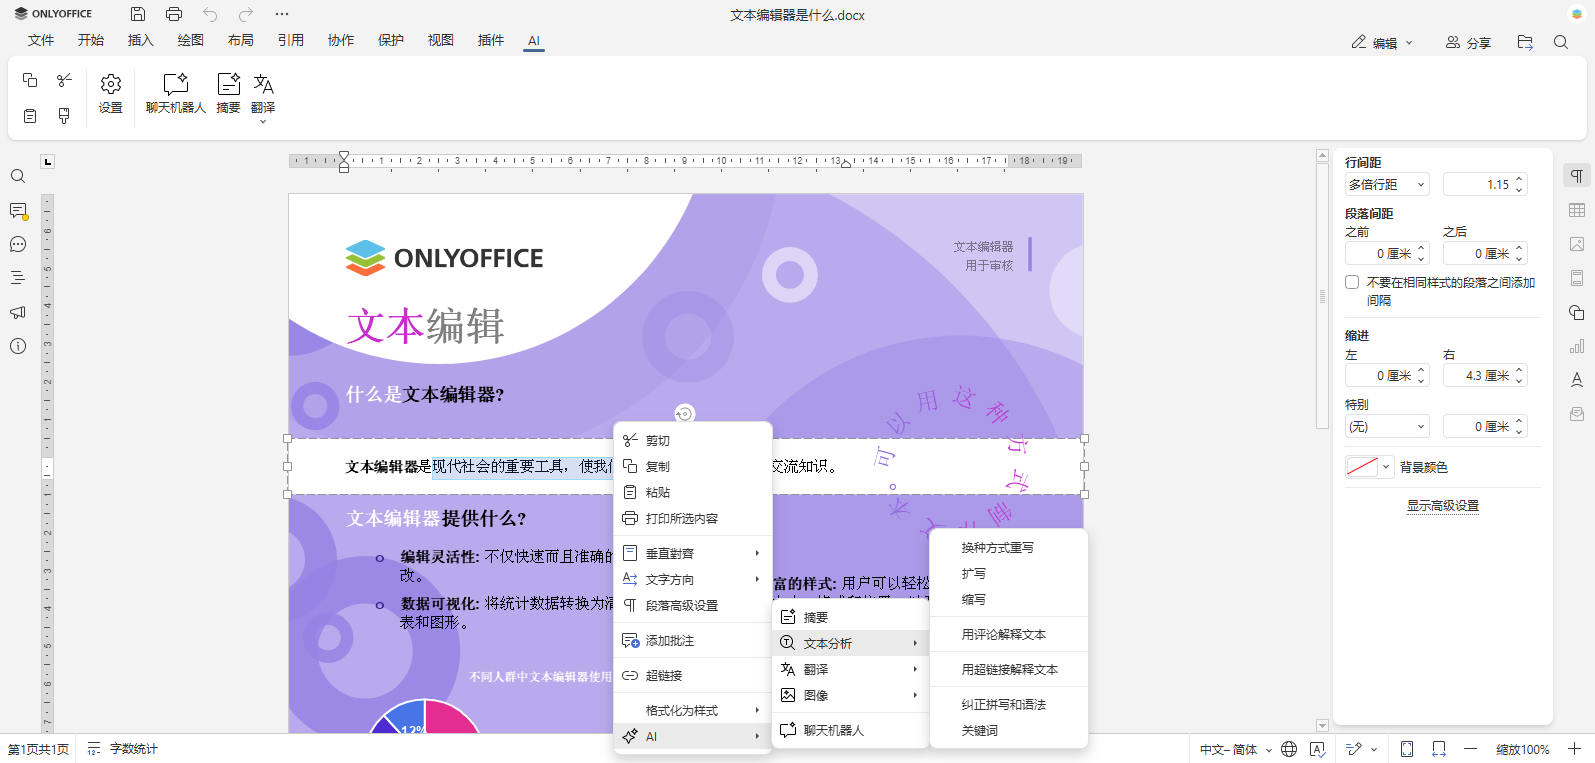
Task: Click the spell check icon in status bar
Action: coord(1317,749)
